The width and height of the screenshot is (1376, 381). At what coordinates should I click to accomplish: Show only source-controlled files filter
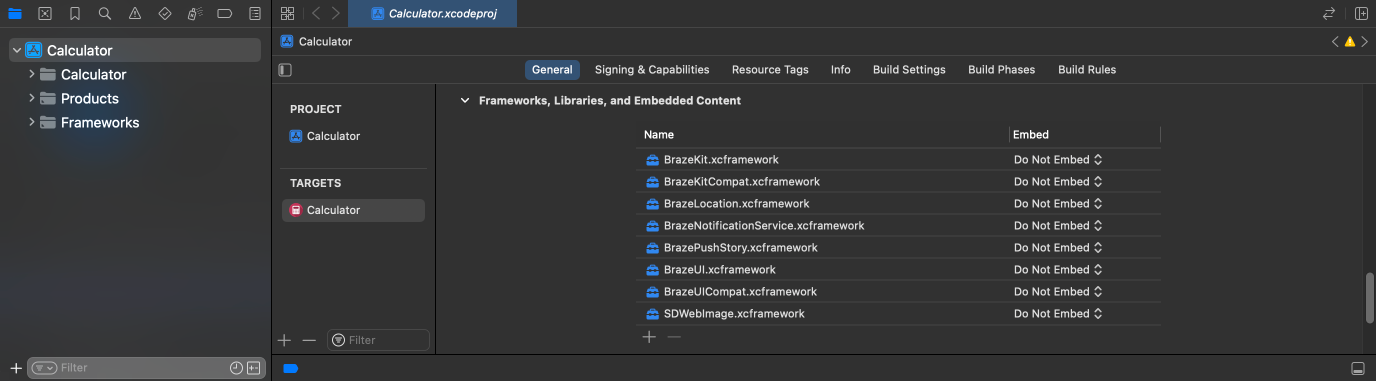[254, 368]
